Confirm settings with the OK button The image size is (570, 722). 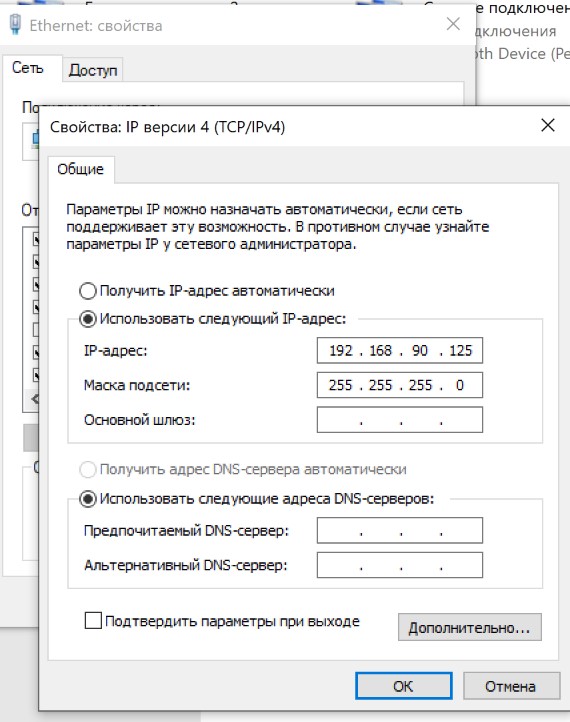[x=403, y=686]
